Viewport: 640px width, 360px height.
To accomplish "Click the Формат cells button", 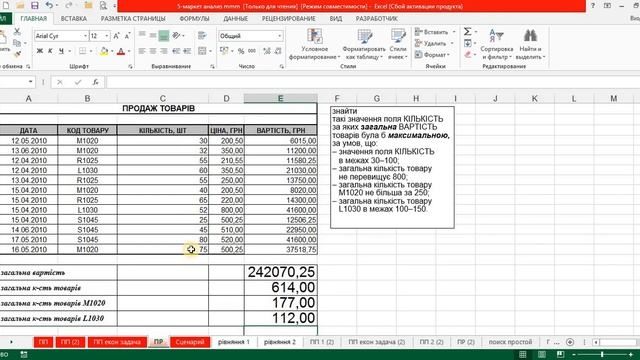I will (x=433, y=55).
